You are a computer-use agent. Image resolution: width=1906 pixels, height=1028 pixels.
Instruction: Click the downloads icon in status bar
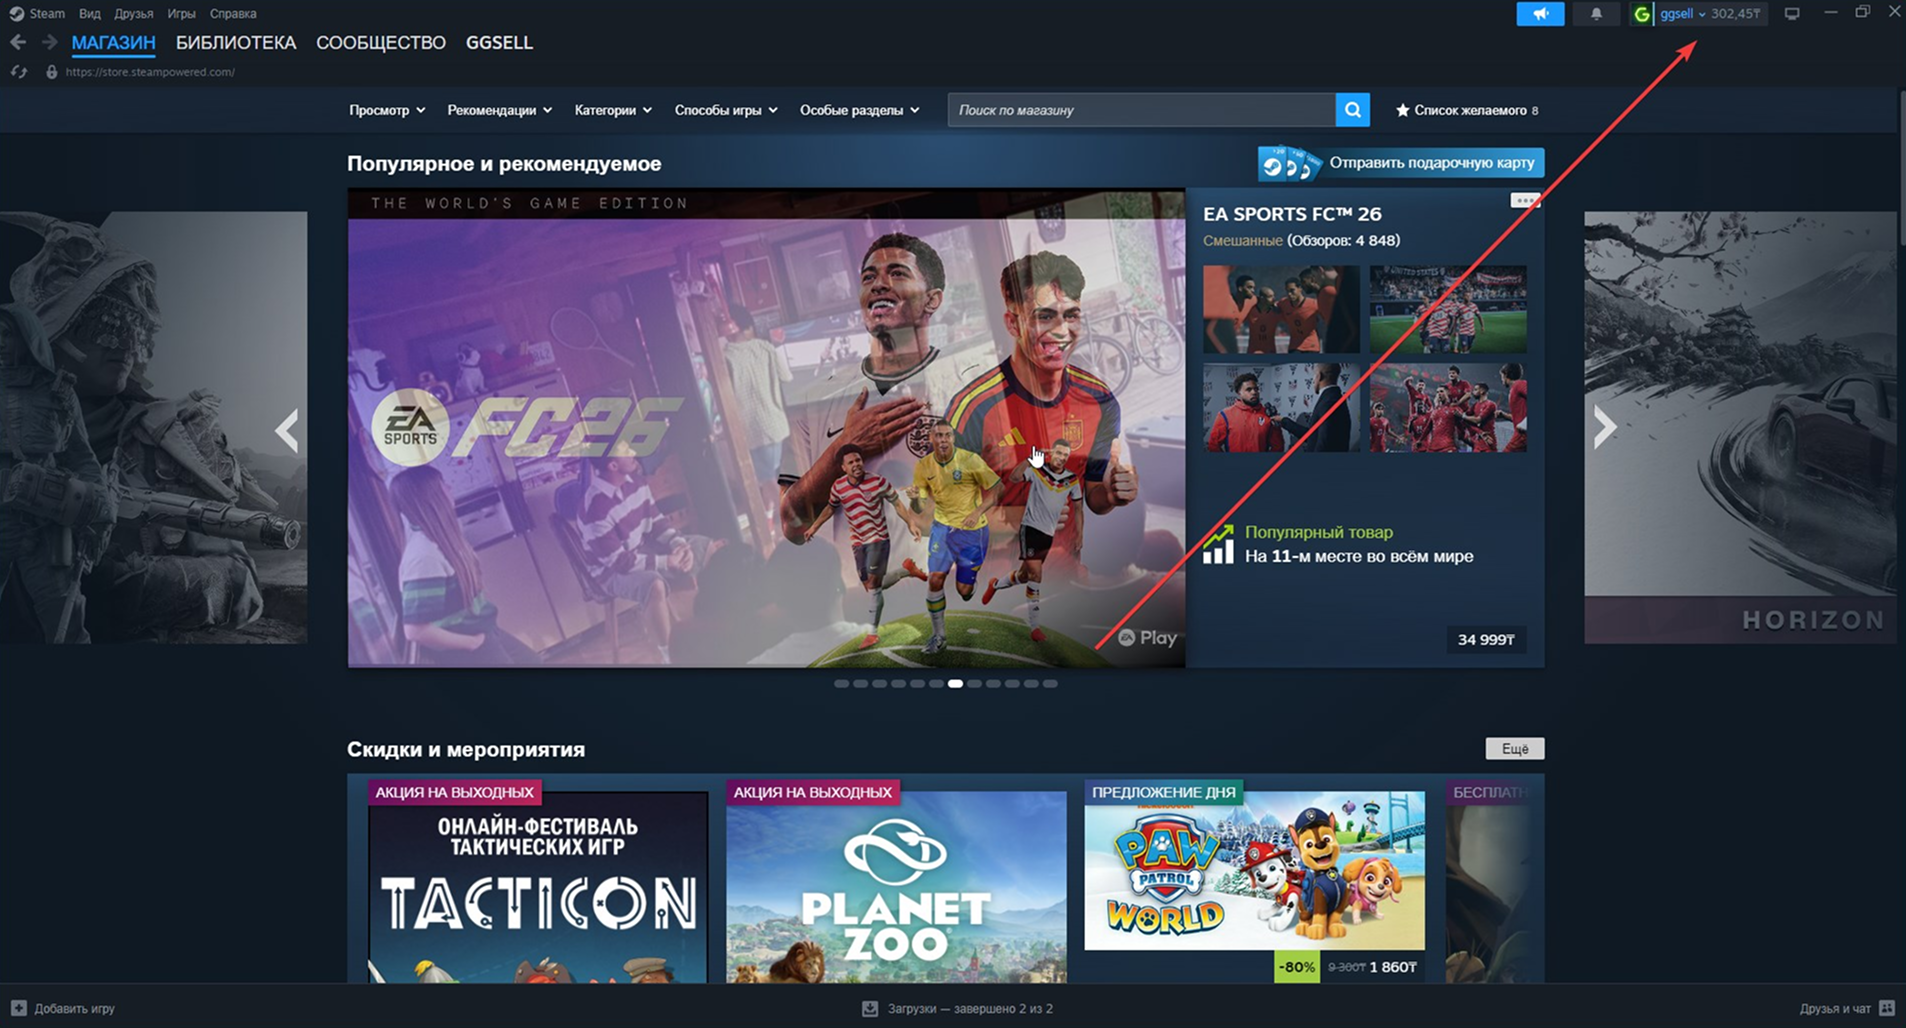tap(870, 1008)
